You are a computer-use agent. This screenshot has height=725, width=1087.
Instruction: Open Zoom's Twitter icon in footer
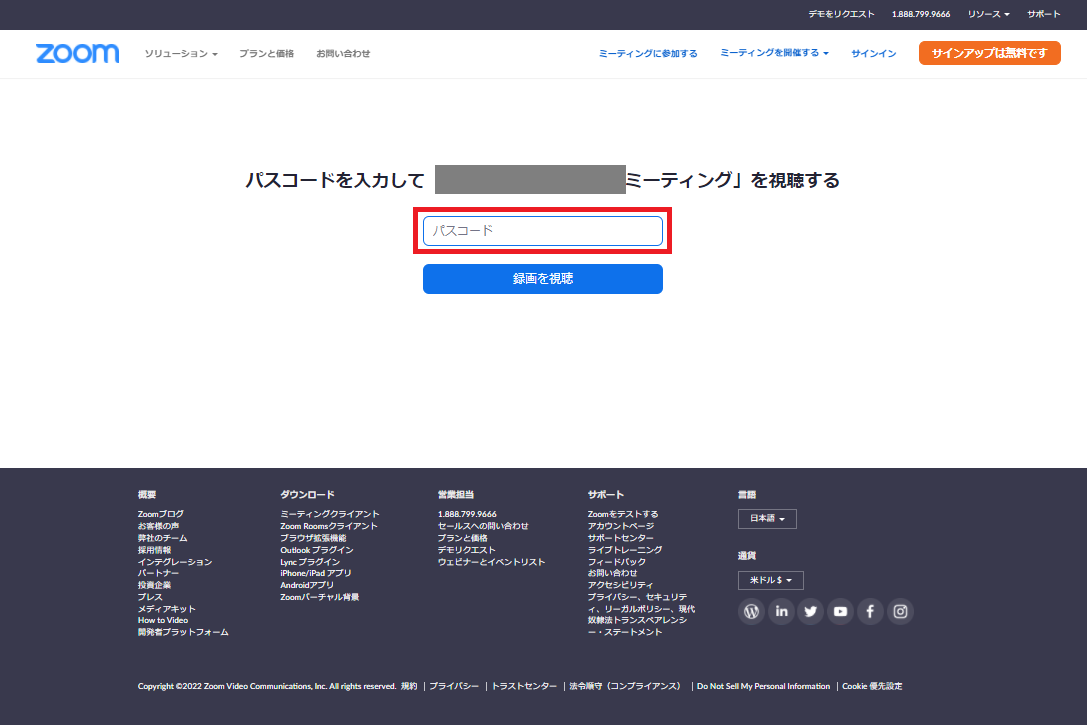point(811,611)
